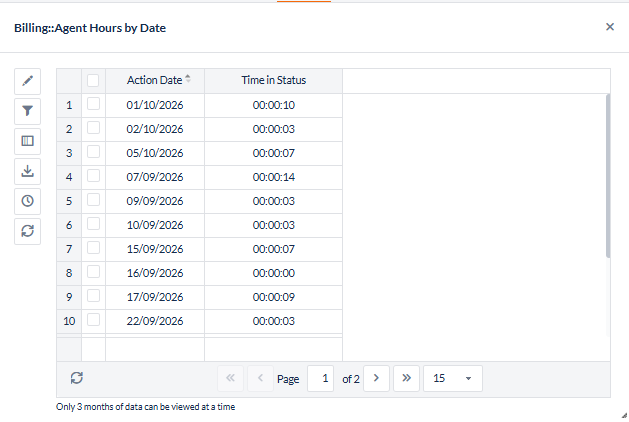The width and height of the screenshot is (629, 422).
Task: Click the time value 00:00:09
Action: pos(274,297)
